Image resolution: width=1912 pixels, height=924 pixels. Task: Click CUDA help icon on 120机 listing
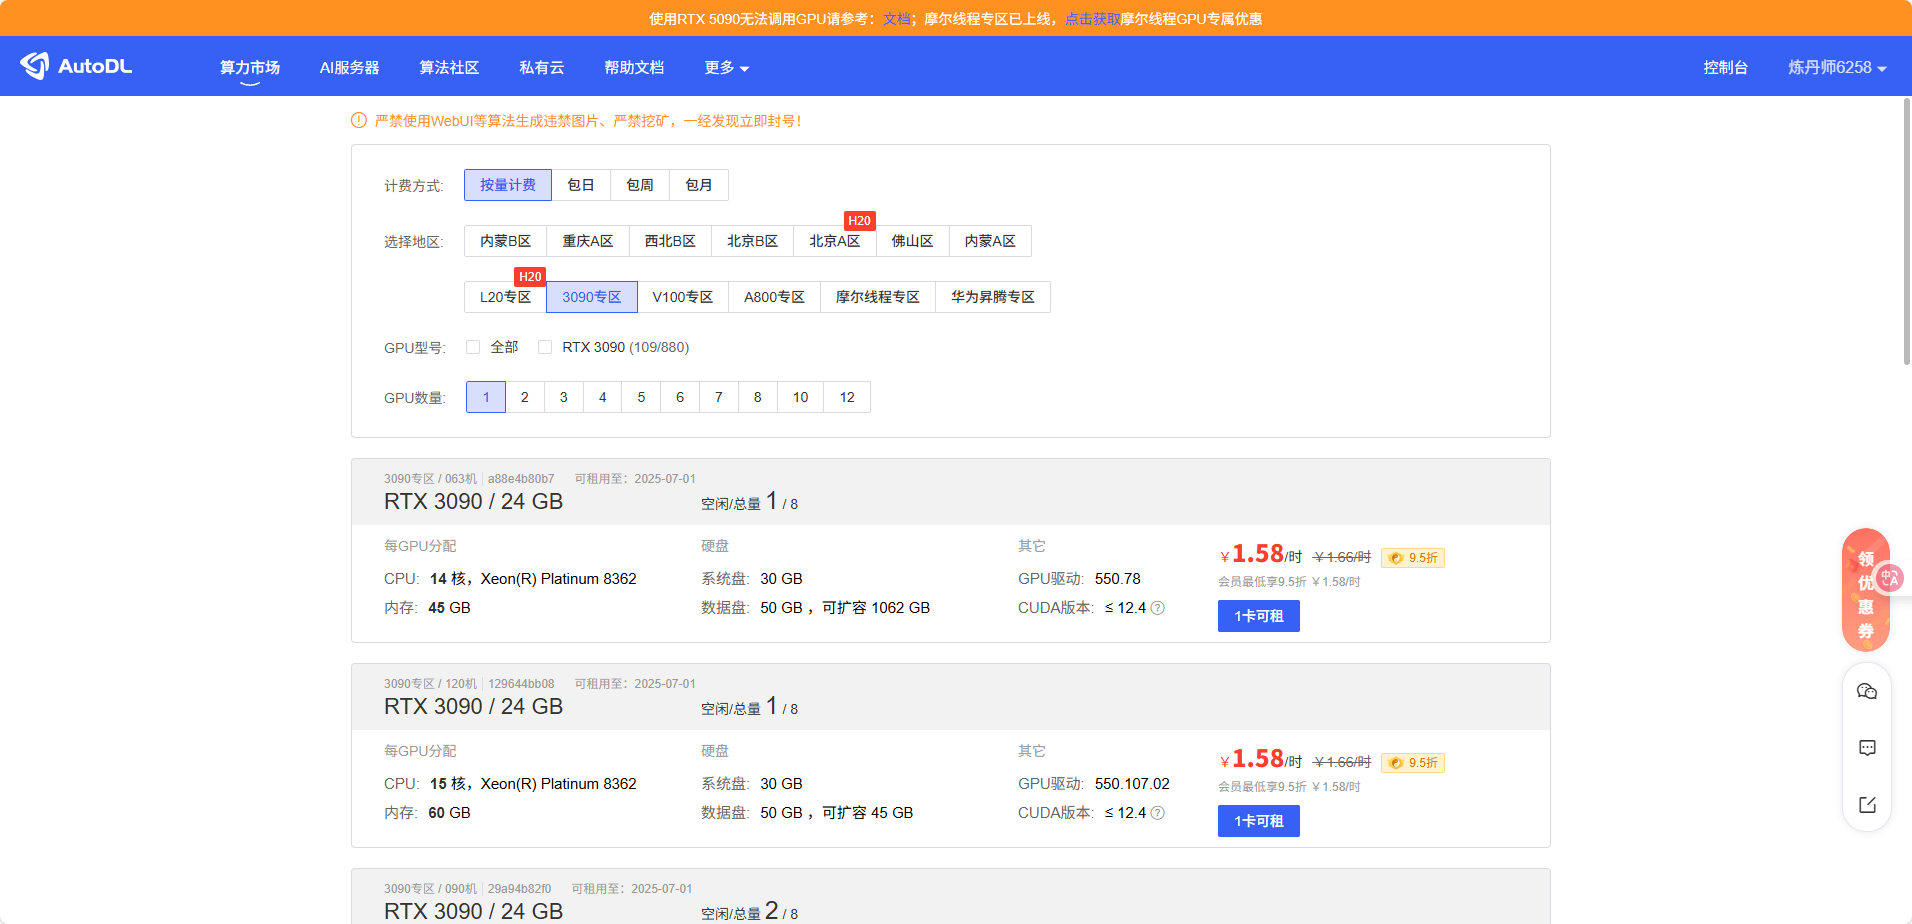[1158, 813]
